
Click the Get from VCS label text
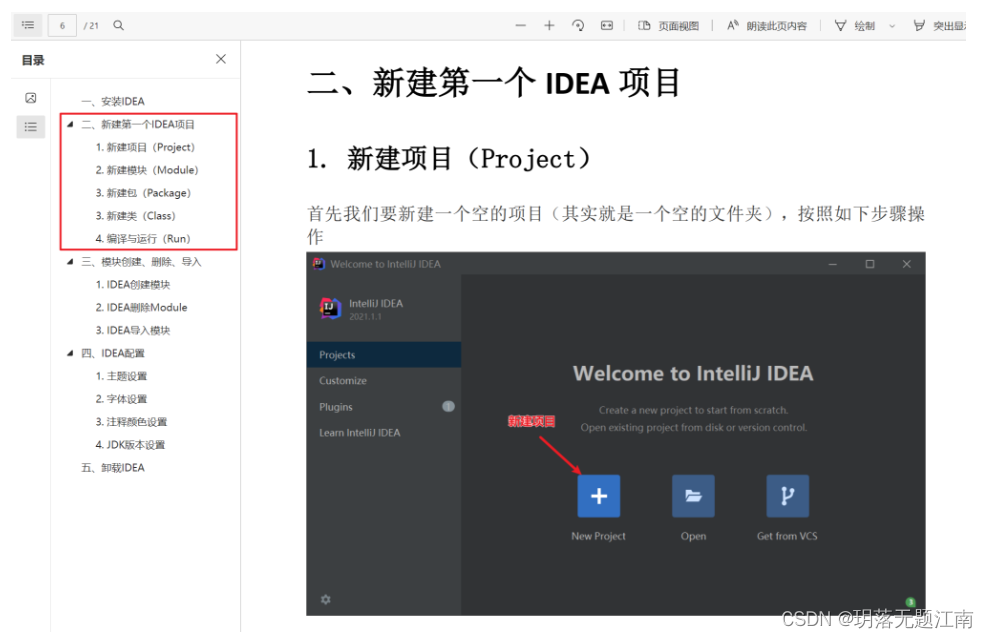pyautogui.click(x=787, y=536)
